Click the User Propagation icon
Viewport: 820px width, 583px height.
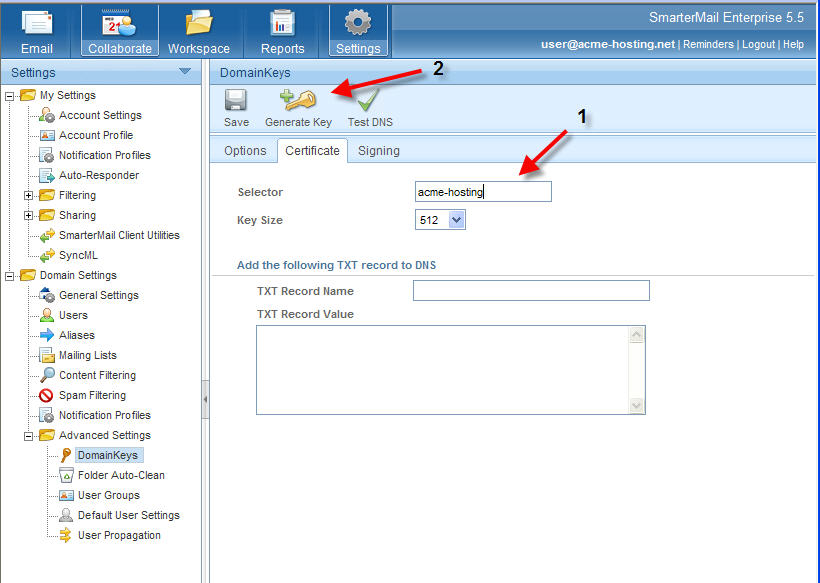point(66,535)
